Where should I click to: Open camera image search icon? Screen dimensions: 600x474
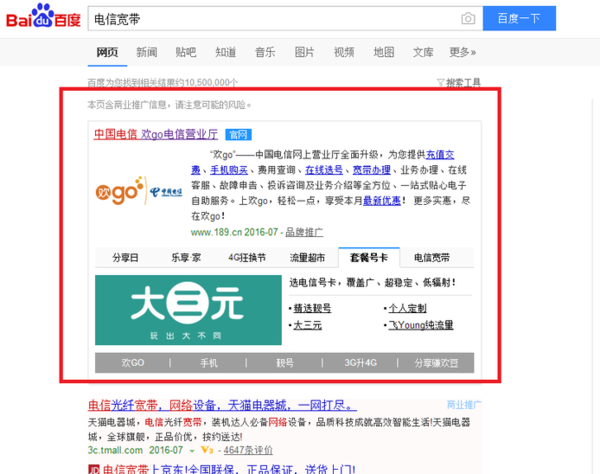click(x=468, y=18)
